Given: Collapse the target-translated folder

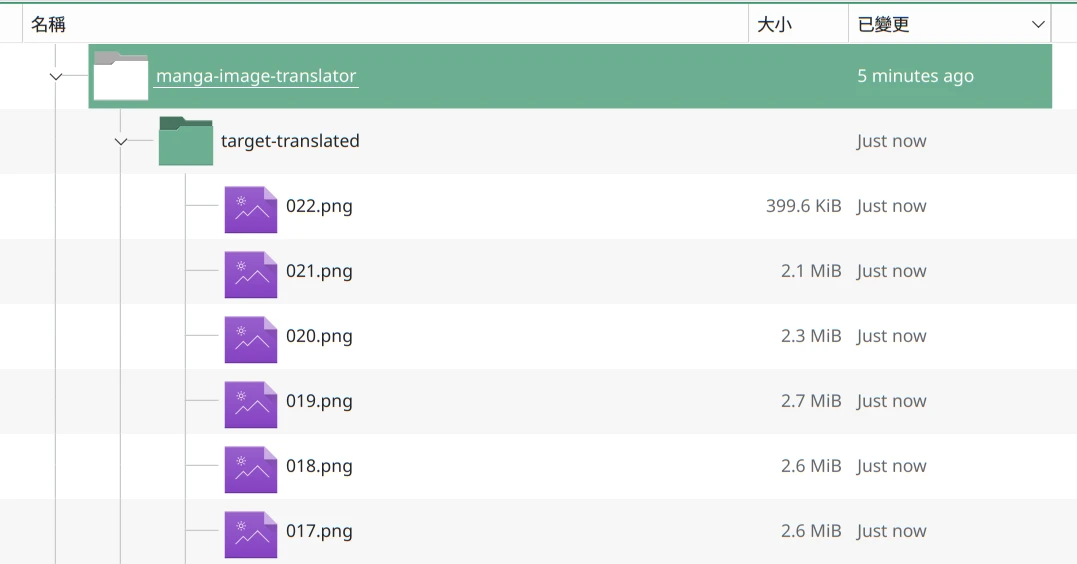Looking at the screenshot, I should (121, 142).
